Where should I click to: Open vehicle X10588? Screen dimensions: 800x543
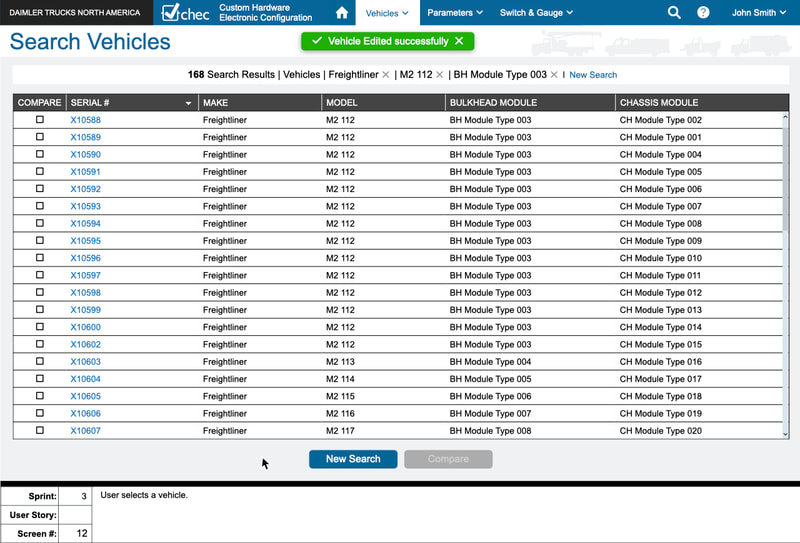point(85,120)
